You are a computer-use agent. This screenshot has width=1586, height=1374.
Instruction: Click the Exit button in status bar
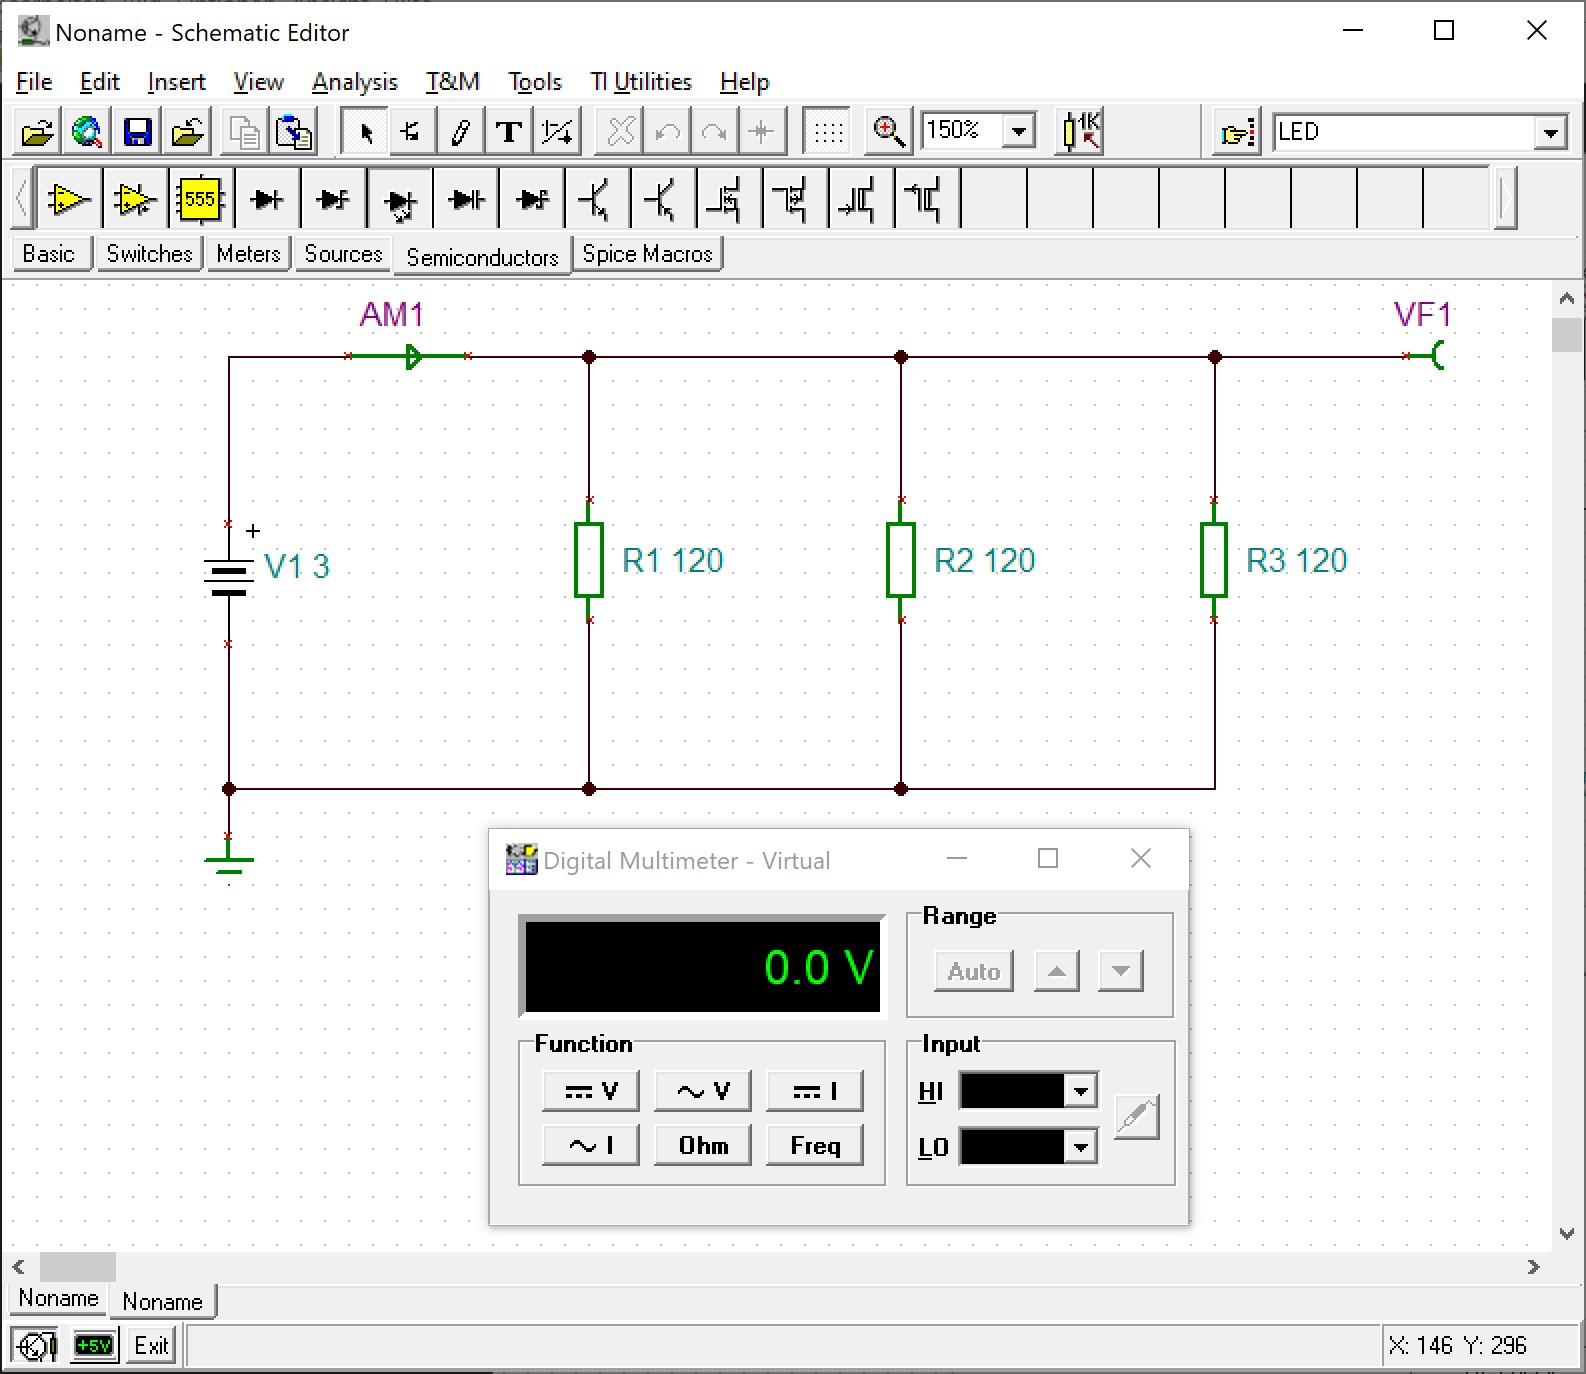[151, 1346]
